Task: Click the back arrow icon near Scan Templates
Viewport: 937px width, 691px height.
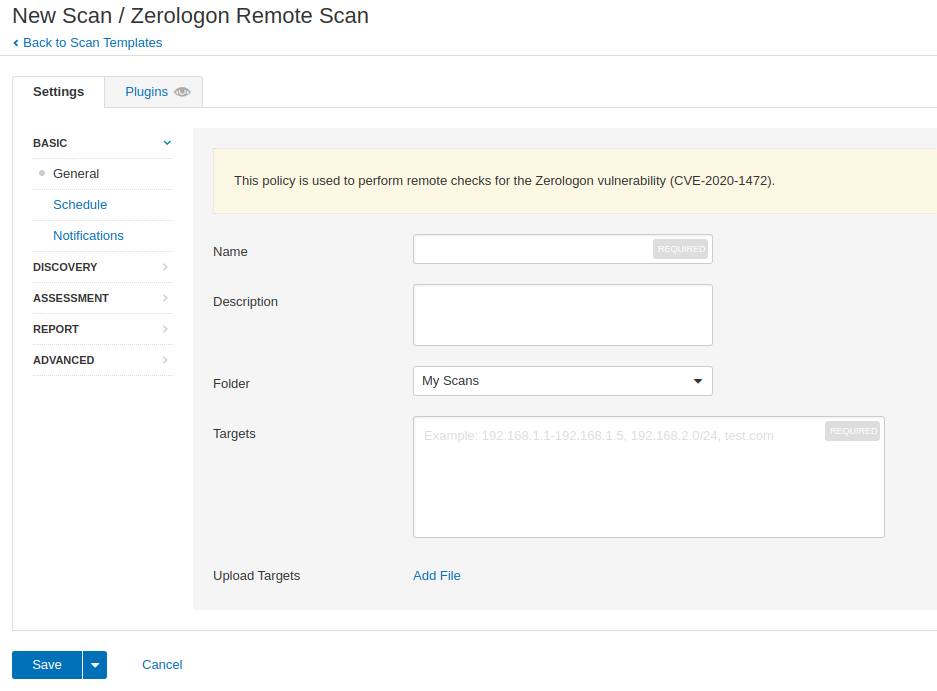Action: tap(16, 43)
